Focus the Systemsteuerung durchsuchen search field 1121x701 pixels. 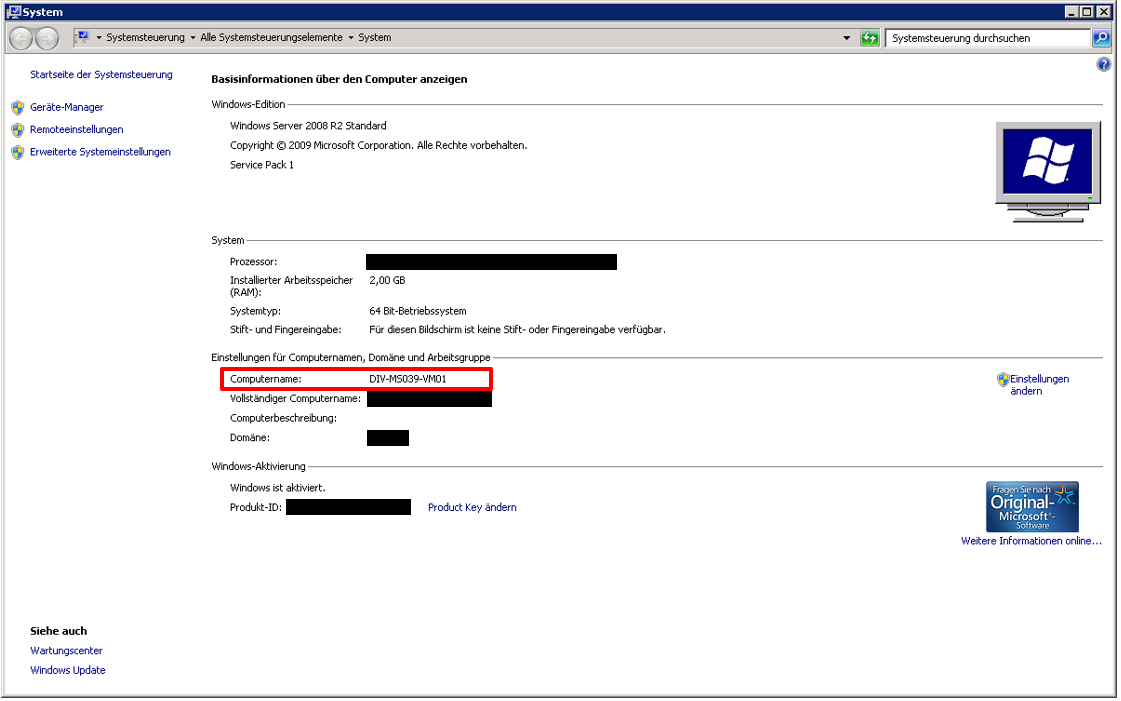[988, 38]
